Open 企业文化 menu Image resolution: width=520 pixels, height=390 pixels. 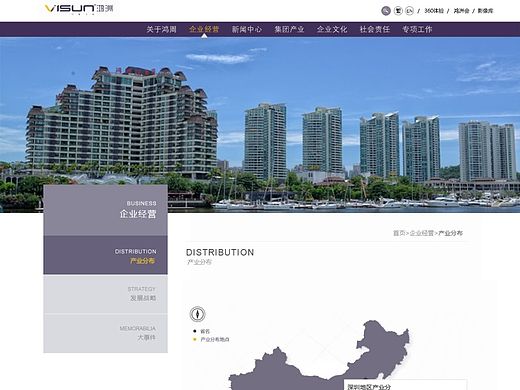click(332, 29)
